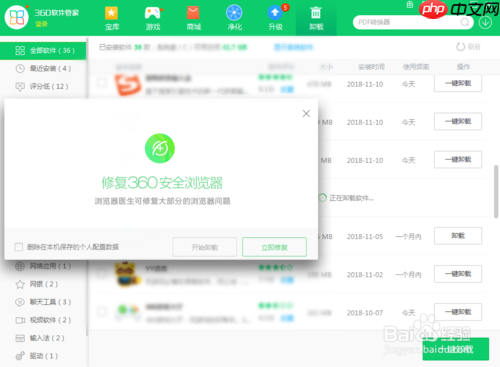Sort by 安装时间 column header
Viewport: 500px width, 367px height.
(x=372, y=67)
